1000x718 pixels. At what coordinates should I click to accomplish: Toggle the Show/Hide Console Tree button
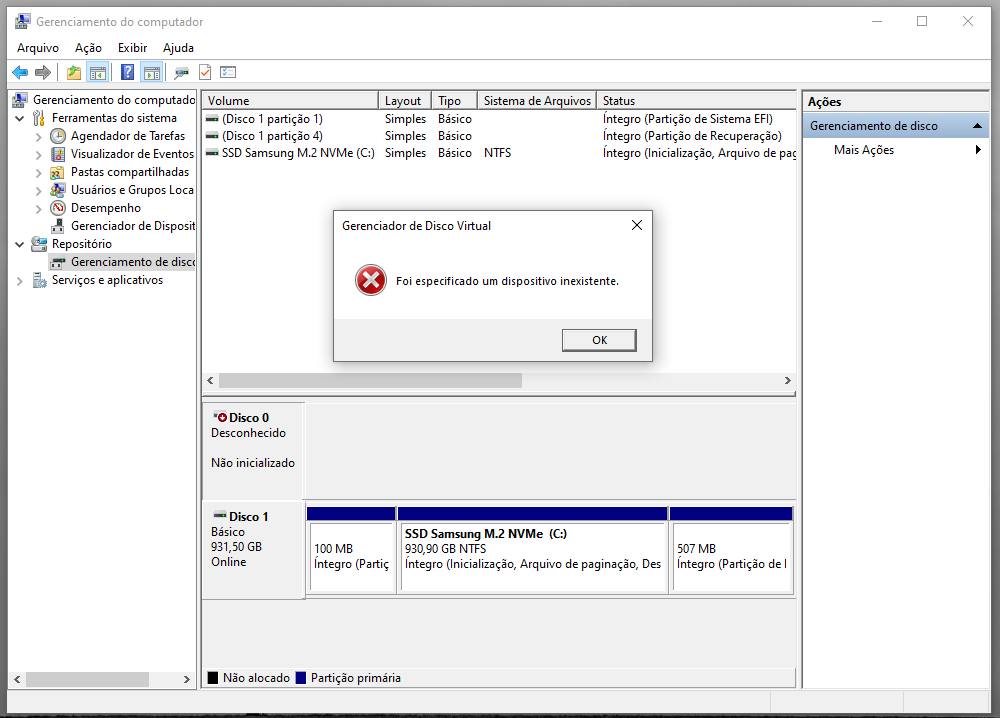98,72
